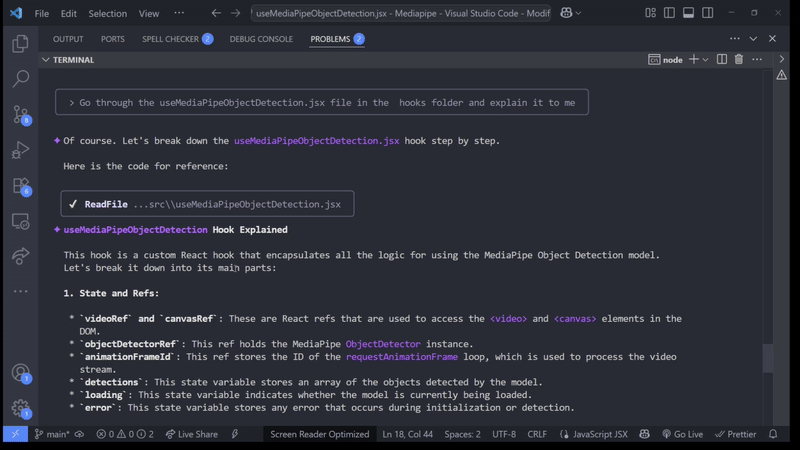Open the Copilot chat icon in title bar

point(566,13)
